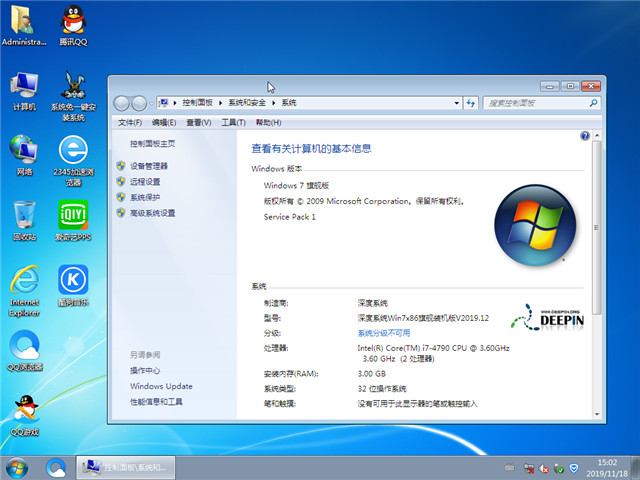Open the Windows Update link

coord(161,386)
